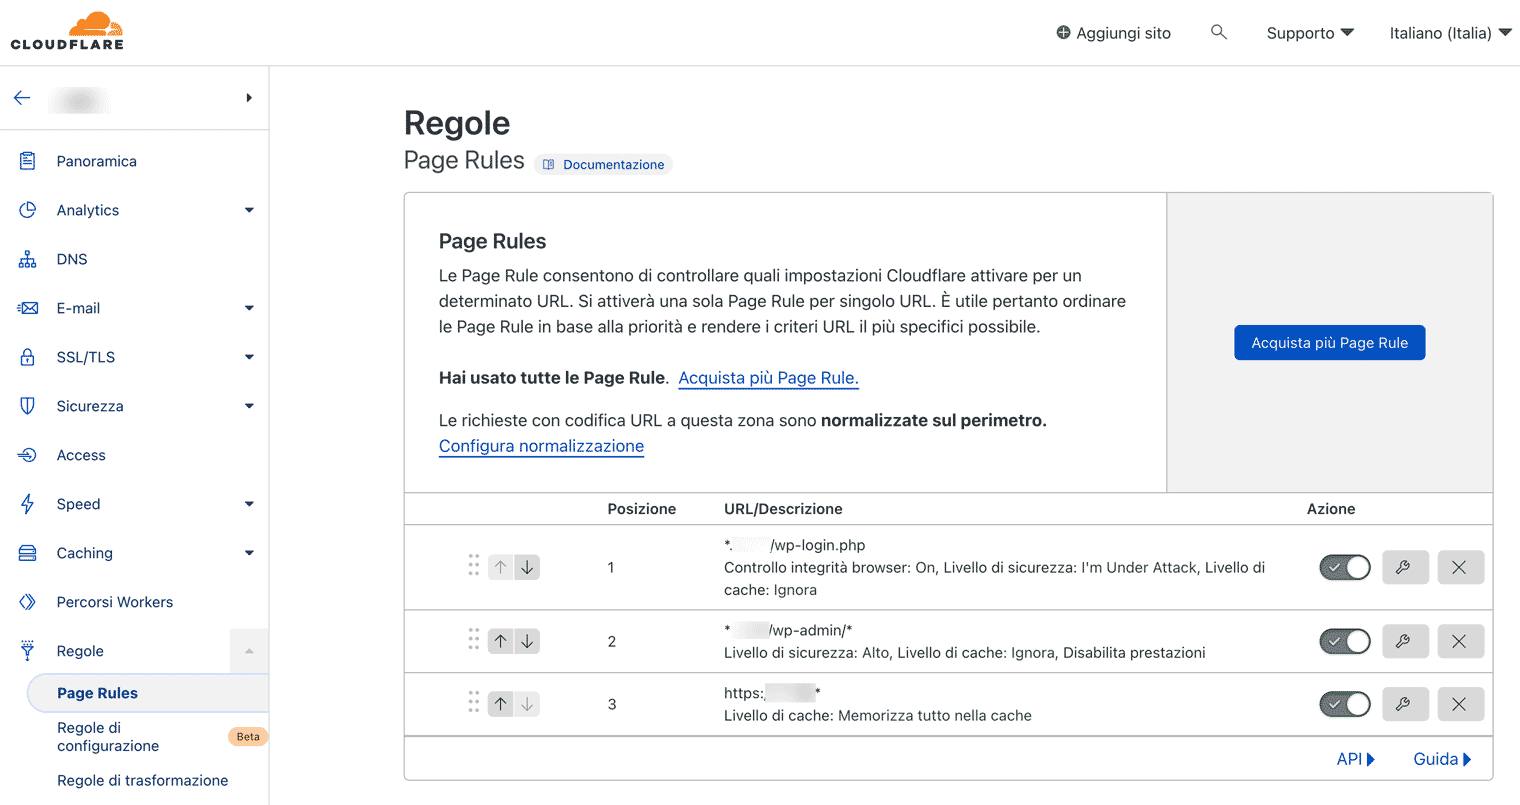Screen dimensions: 1520x805
Task: Open DNS in the sidebar
Action: (x=72, y=259)
